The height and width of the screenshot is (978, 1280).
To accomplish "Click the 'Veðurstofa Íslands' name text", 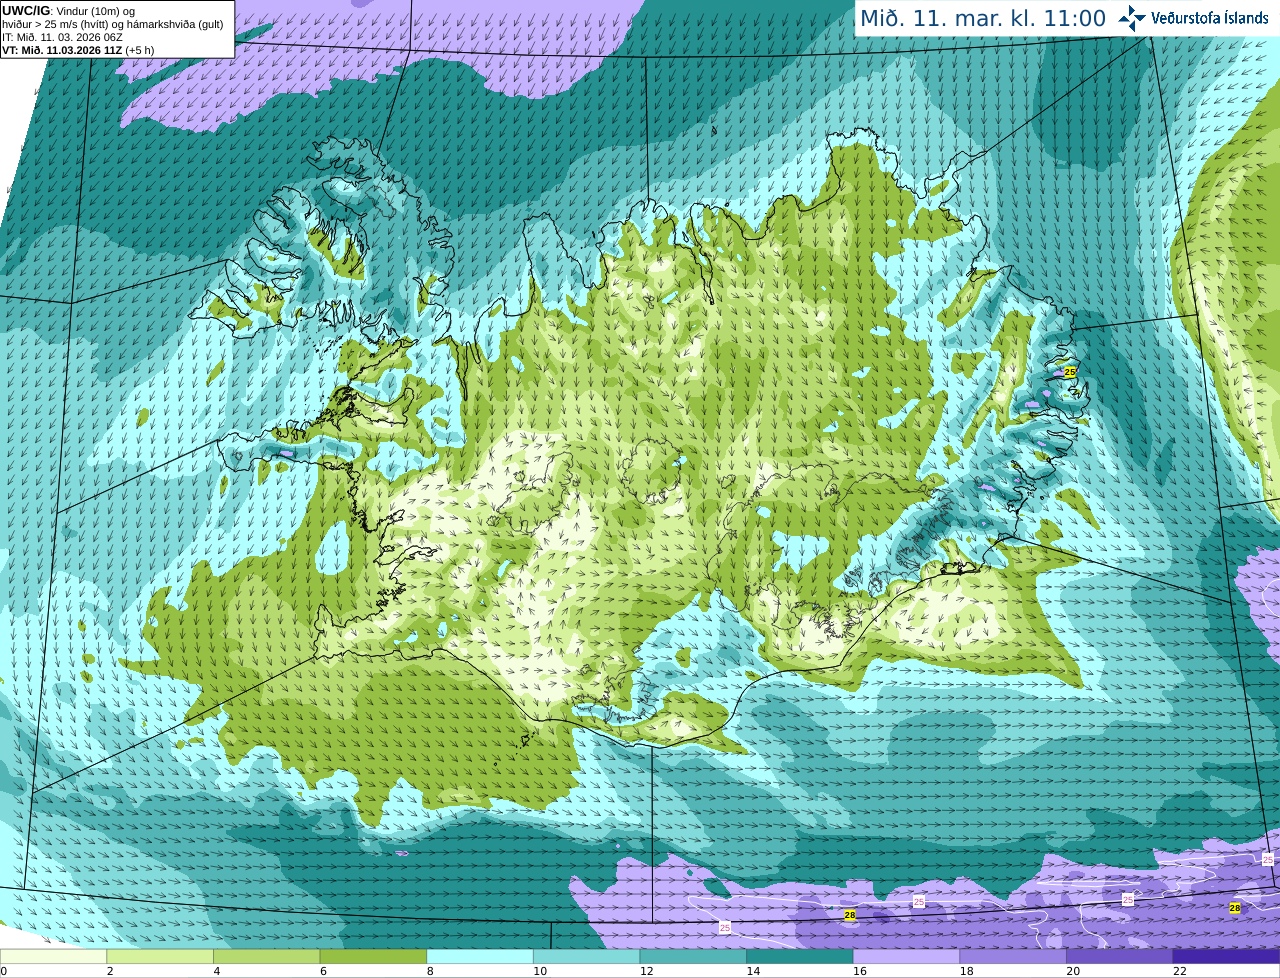I will pos(1210,18).
